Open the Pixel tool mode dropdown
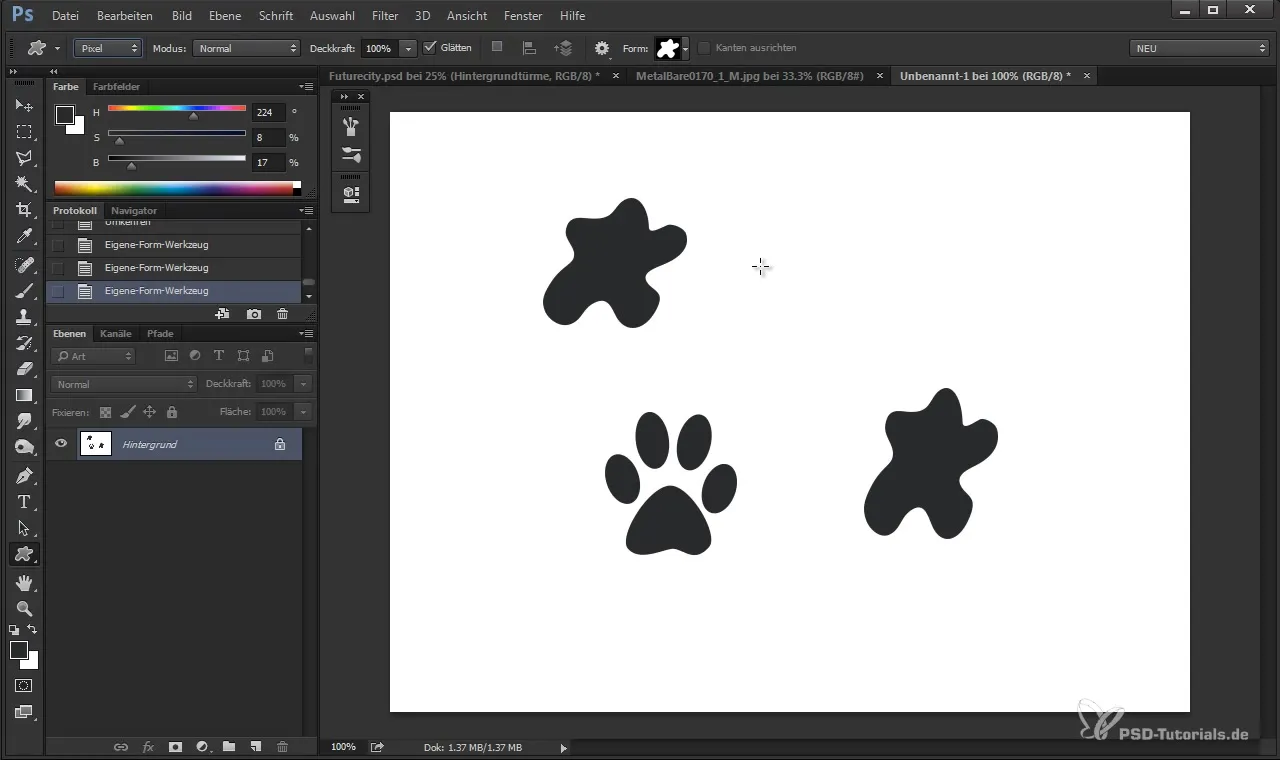 click(108, 48)
